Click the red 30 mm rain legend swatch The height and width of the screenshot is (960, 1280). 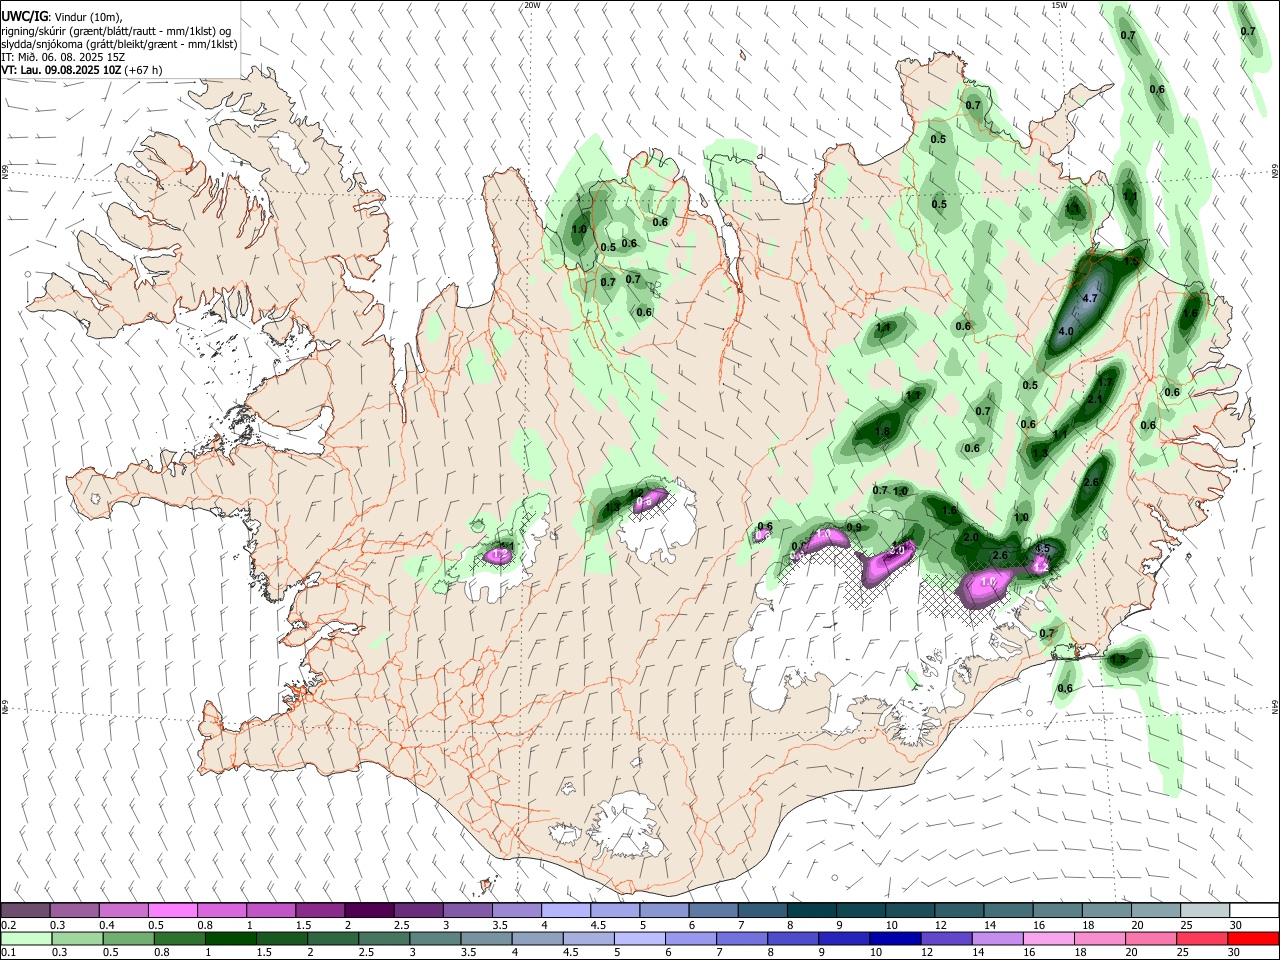[x=1253, y=938]
